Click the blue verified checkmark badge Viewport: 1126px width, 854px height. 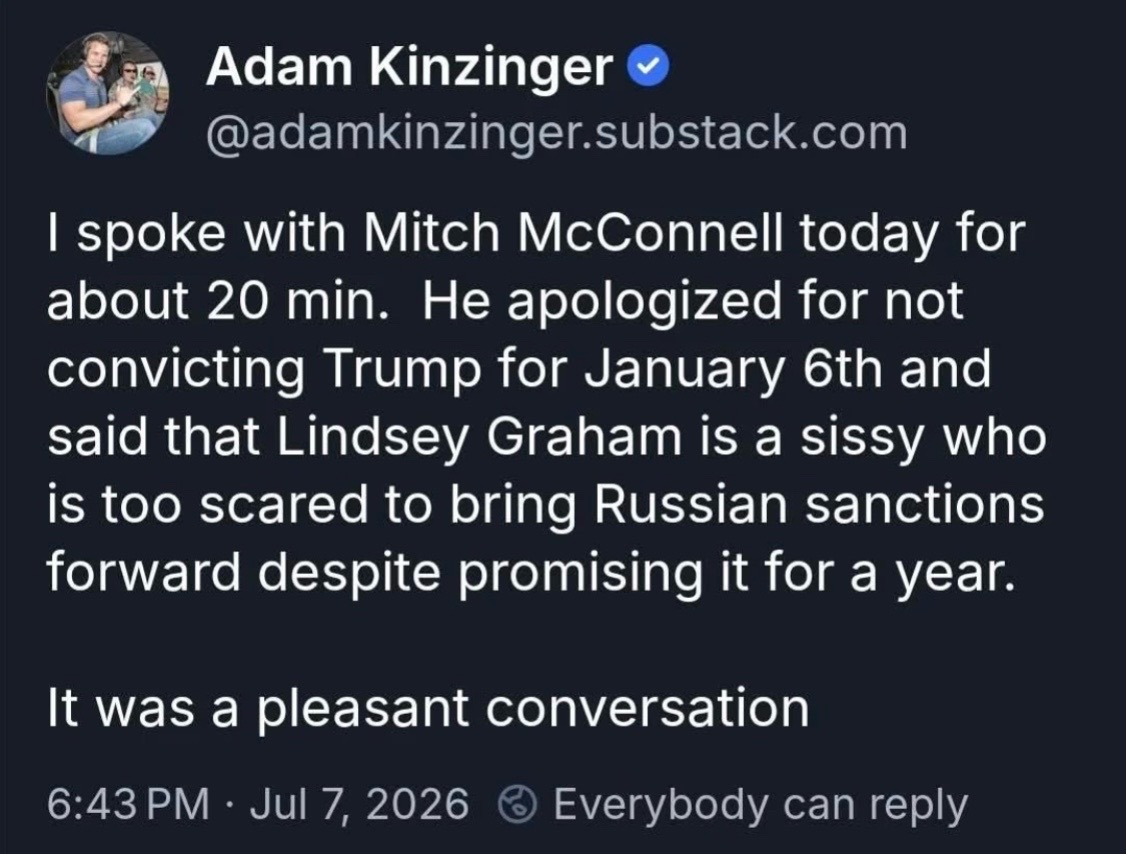click(x=648, y=68)
